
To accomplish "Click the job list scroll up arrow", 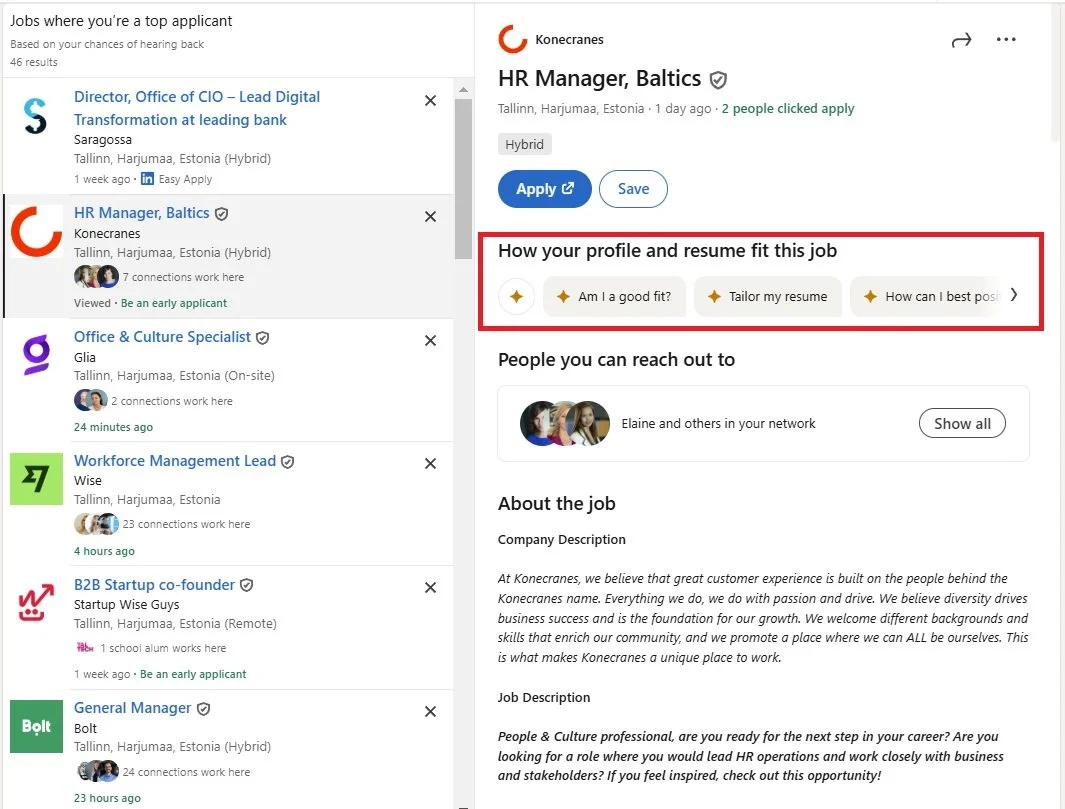I will (463, 90).
